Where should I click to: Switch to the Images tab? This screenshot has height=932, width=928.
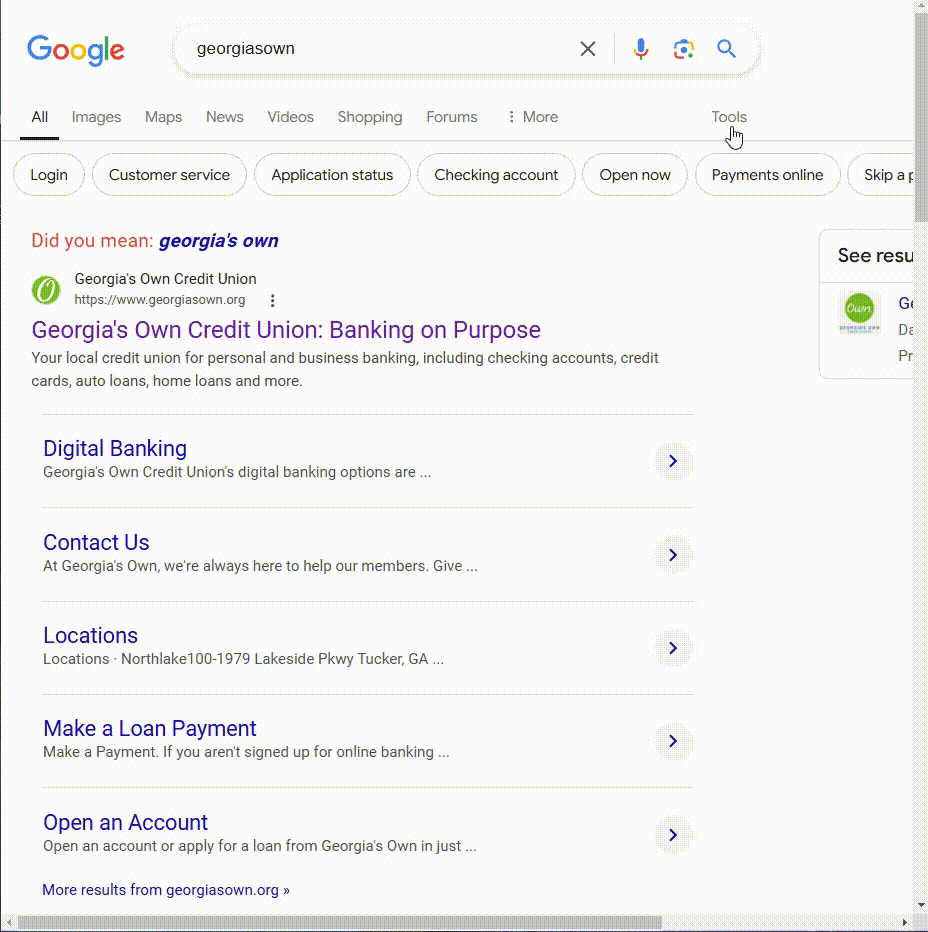click(96, 117)
